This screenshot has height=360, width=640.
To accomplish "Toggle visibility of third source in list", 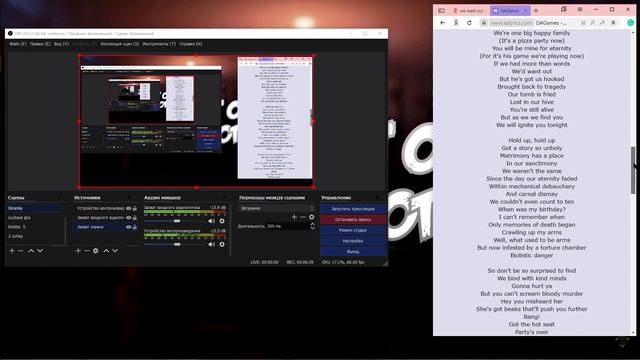I will [x=129, y=227].
